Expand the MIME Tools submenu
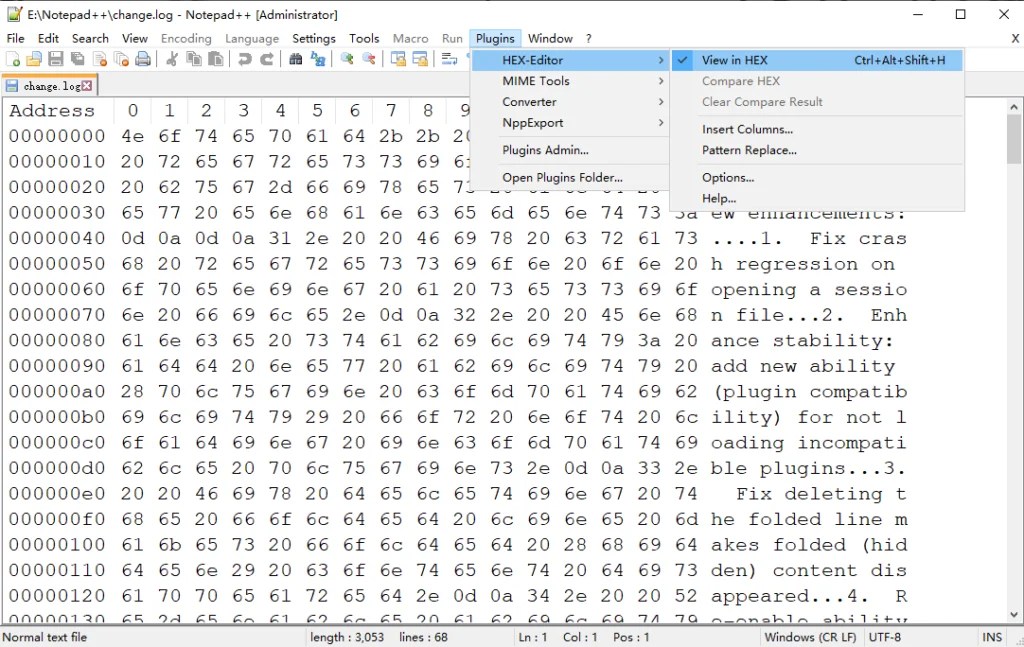The image size is (1024, 647). pos(569,81)
